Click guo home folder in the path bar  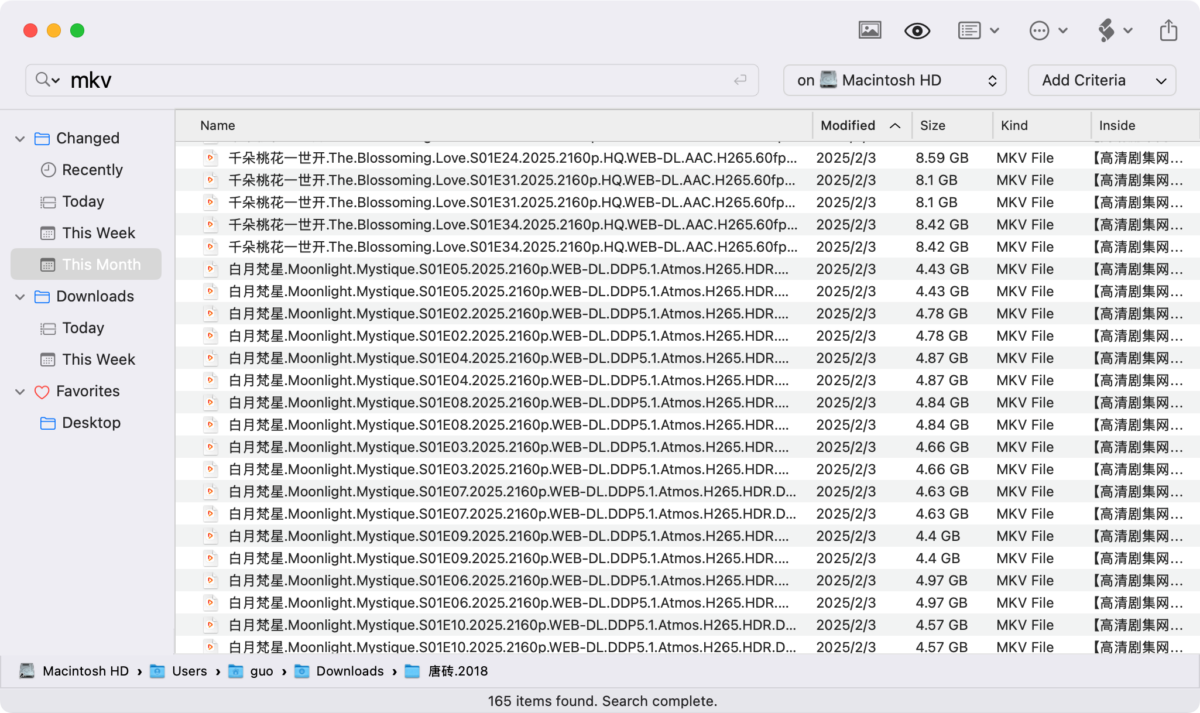point(251,671)
